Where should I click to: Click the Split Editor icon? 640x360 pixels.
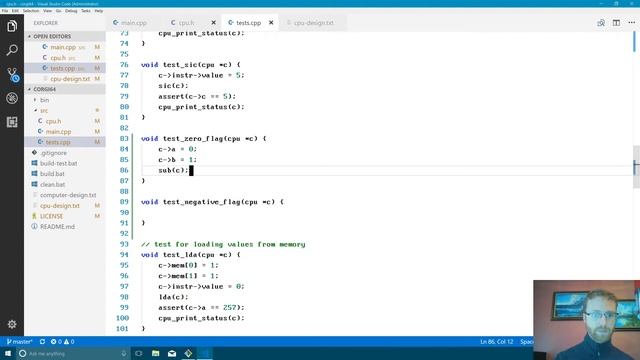click(616, 23)
